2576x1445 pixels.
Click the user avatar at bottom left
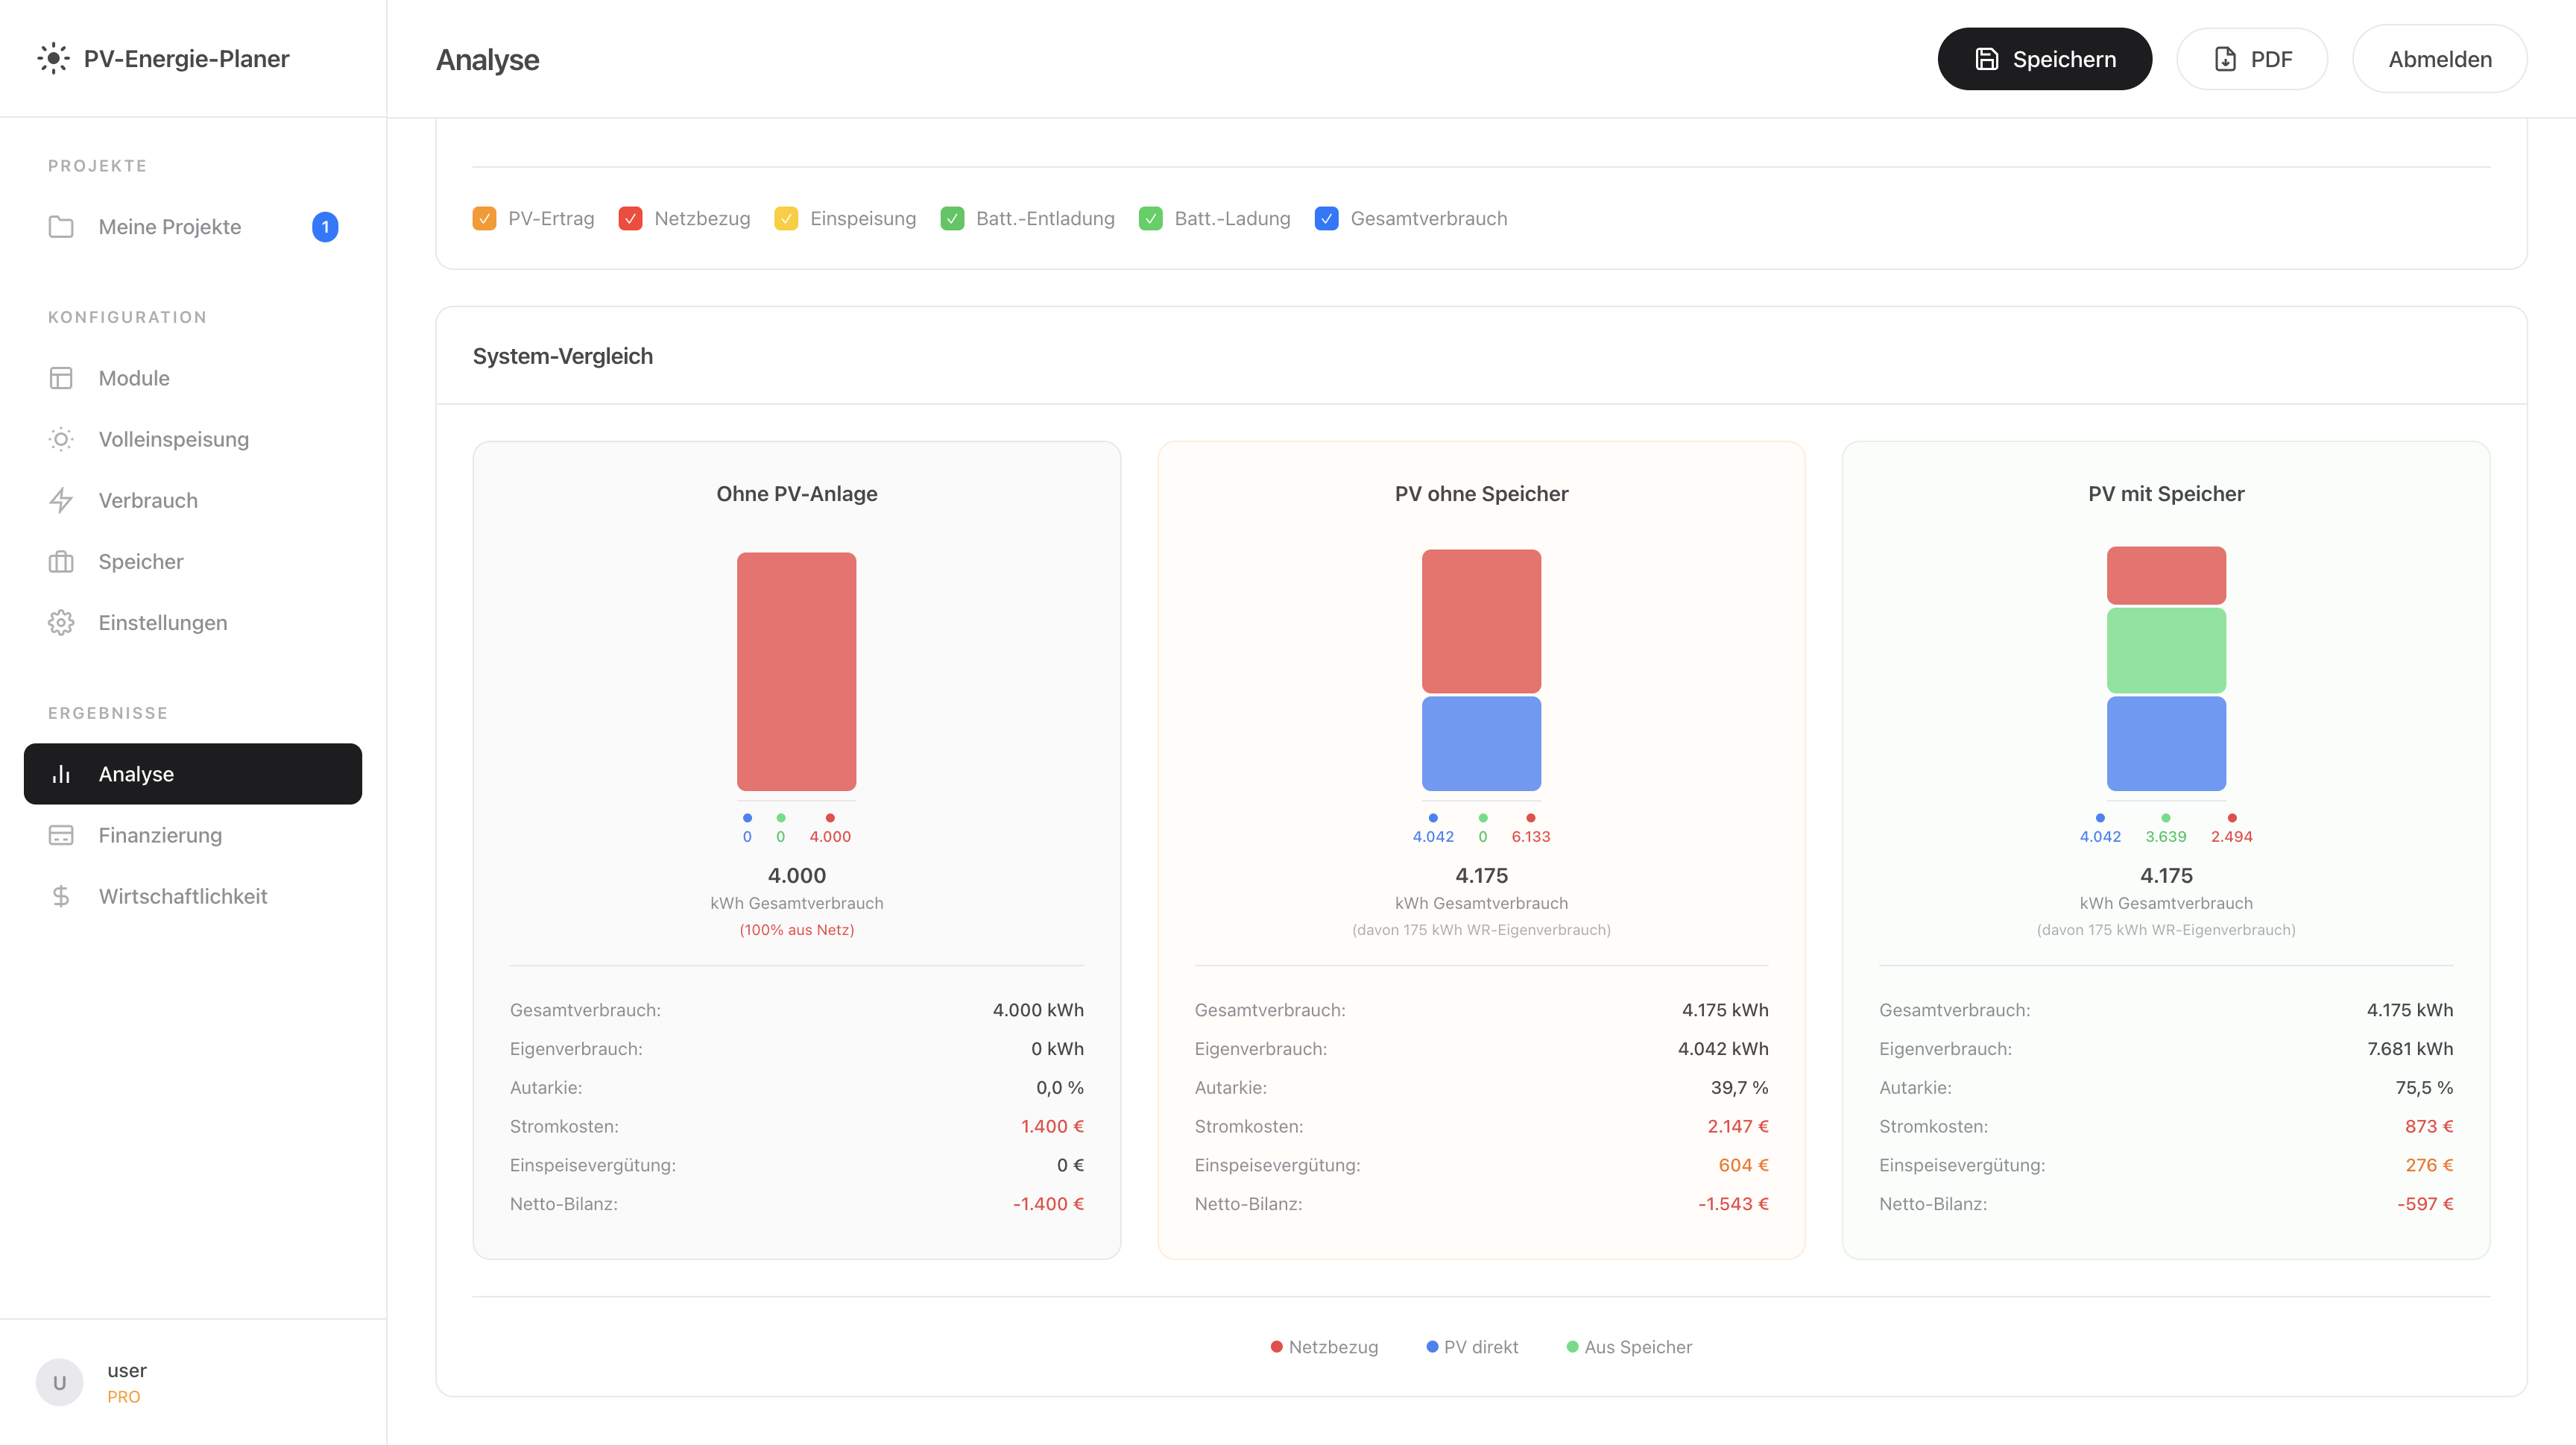point(59,1382)
